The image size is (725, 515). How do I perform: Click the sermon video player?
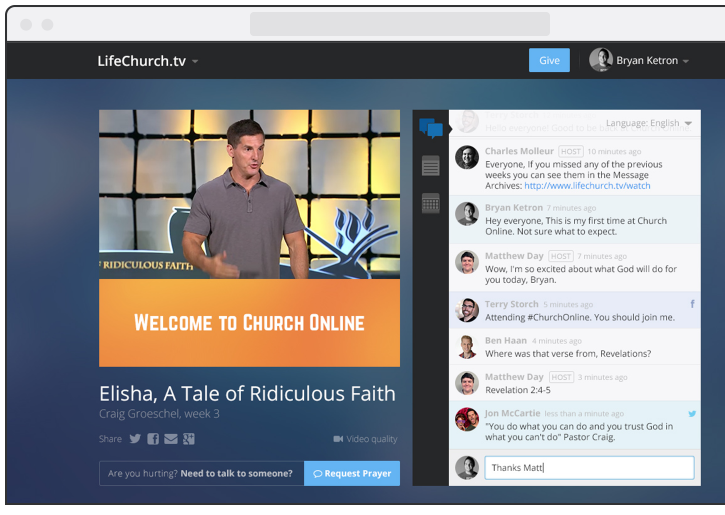(x=249, y=194)
